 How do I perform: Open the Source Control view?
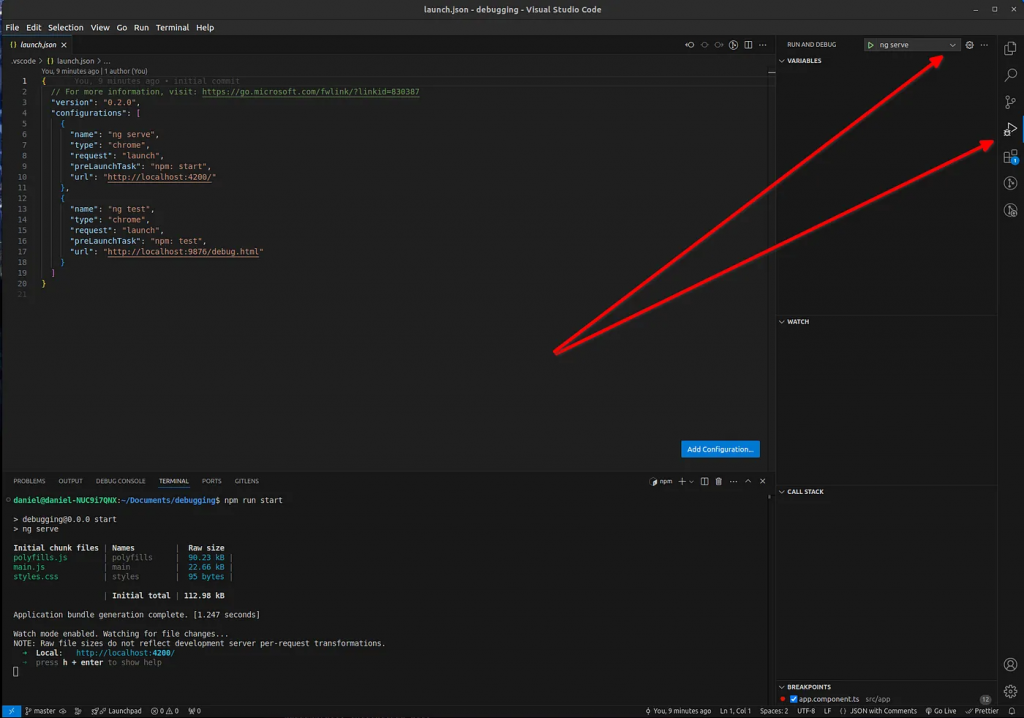(1010, 102)
